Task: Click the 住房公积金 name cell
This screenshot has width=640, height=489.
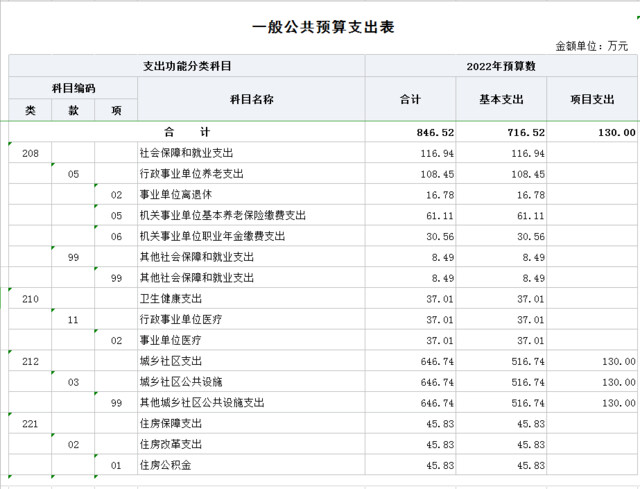Action: tap(164, 465)
